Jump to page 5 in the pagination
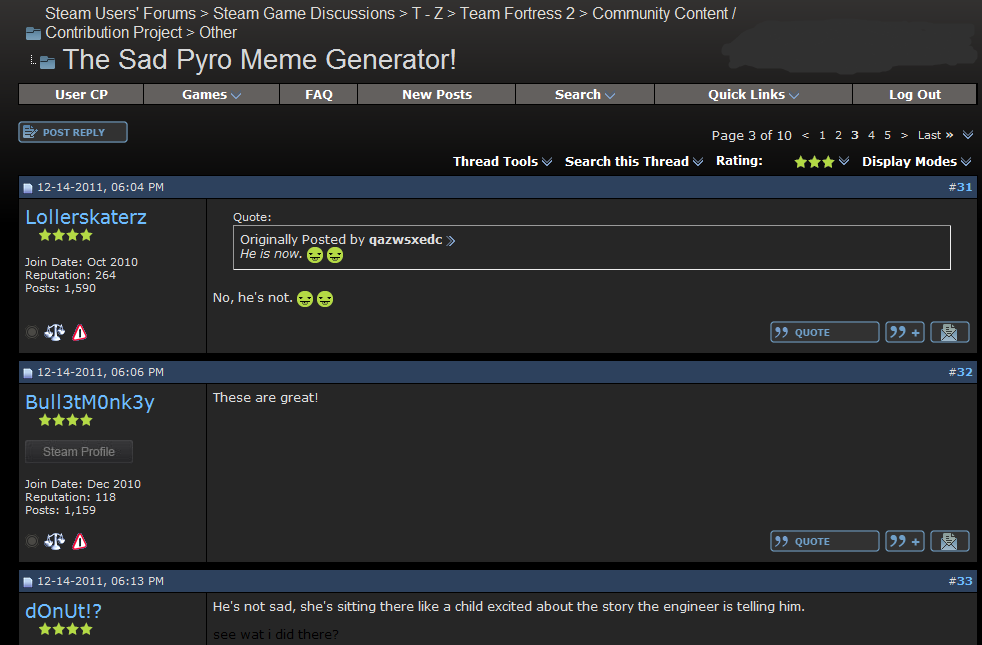Viewport: 982px width, 645px height. tap(887, 134)
